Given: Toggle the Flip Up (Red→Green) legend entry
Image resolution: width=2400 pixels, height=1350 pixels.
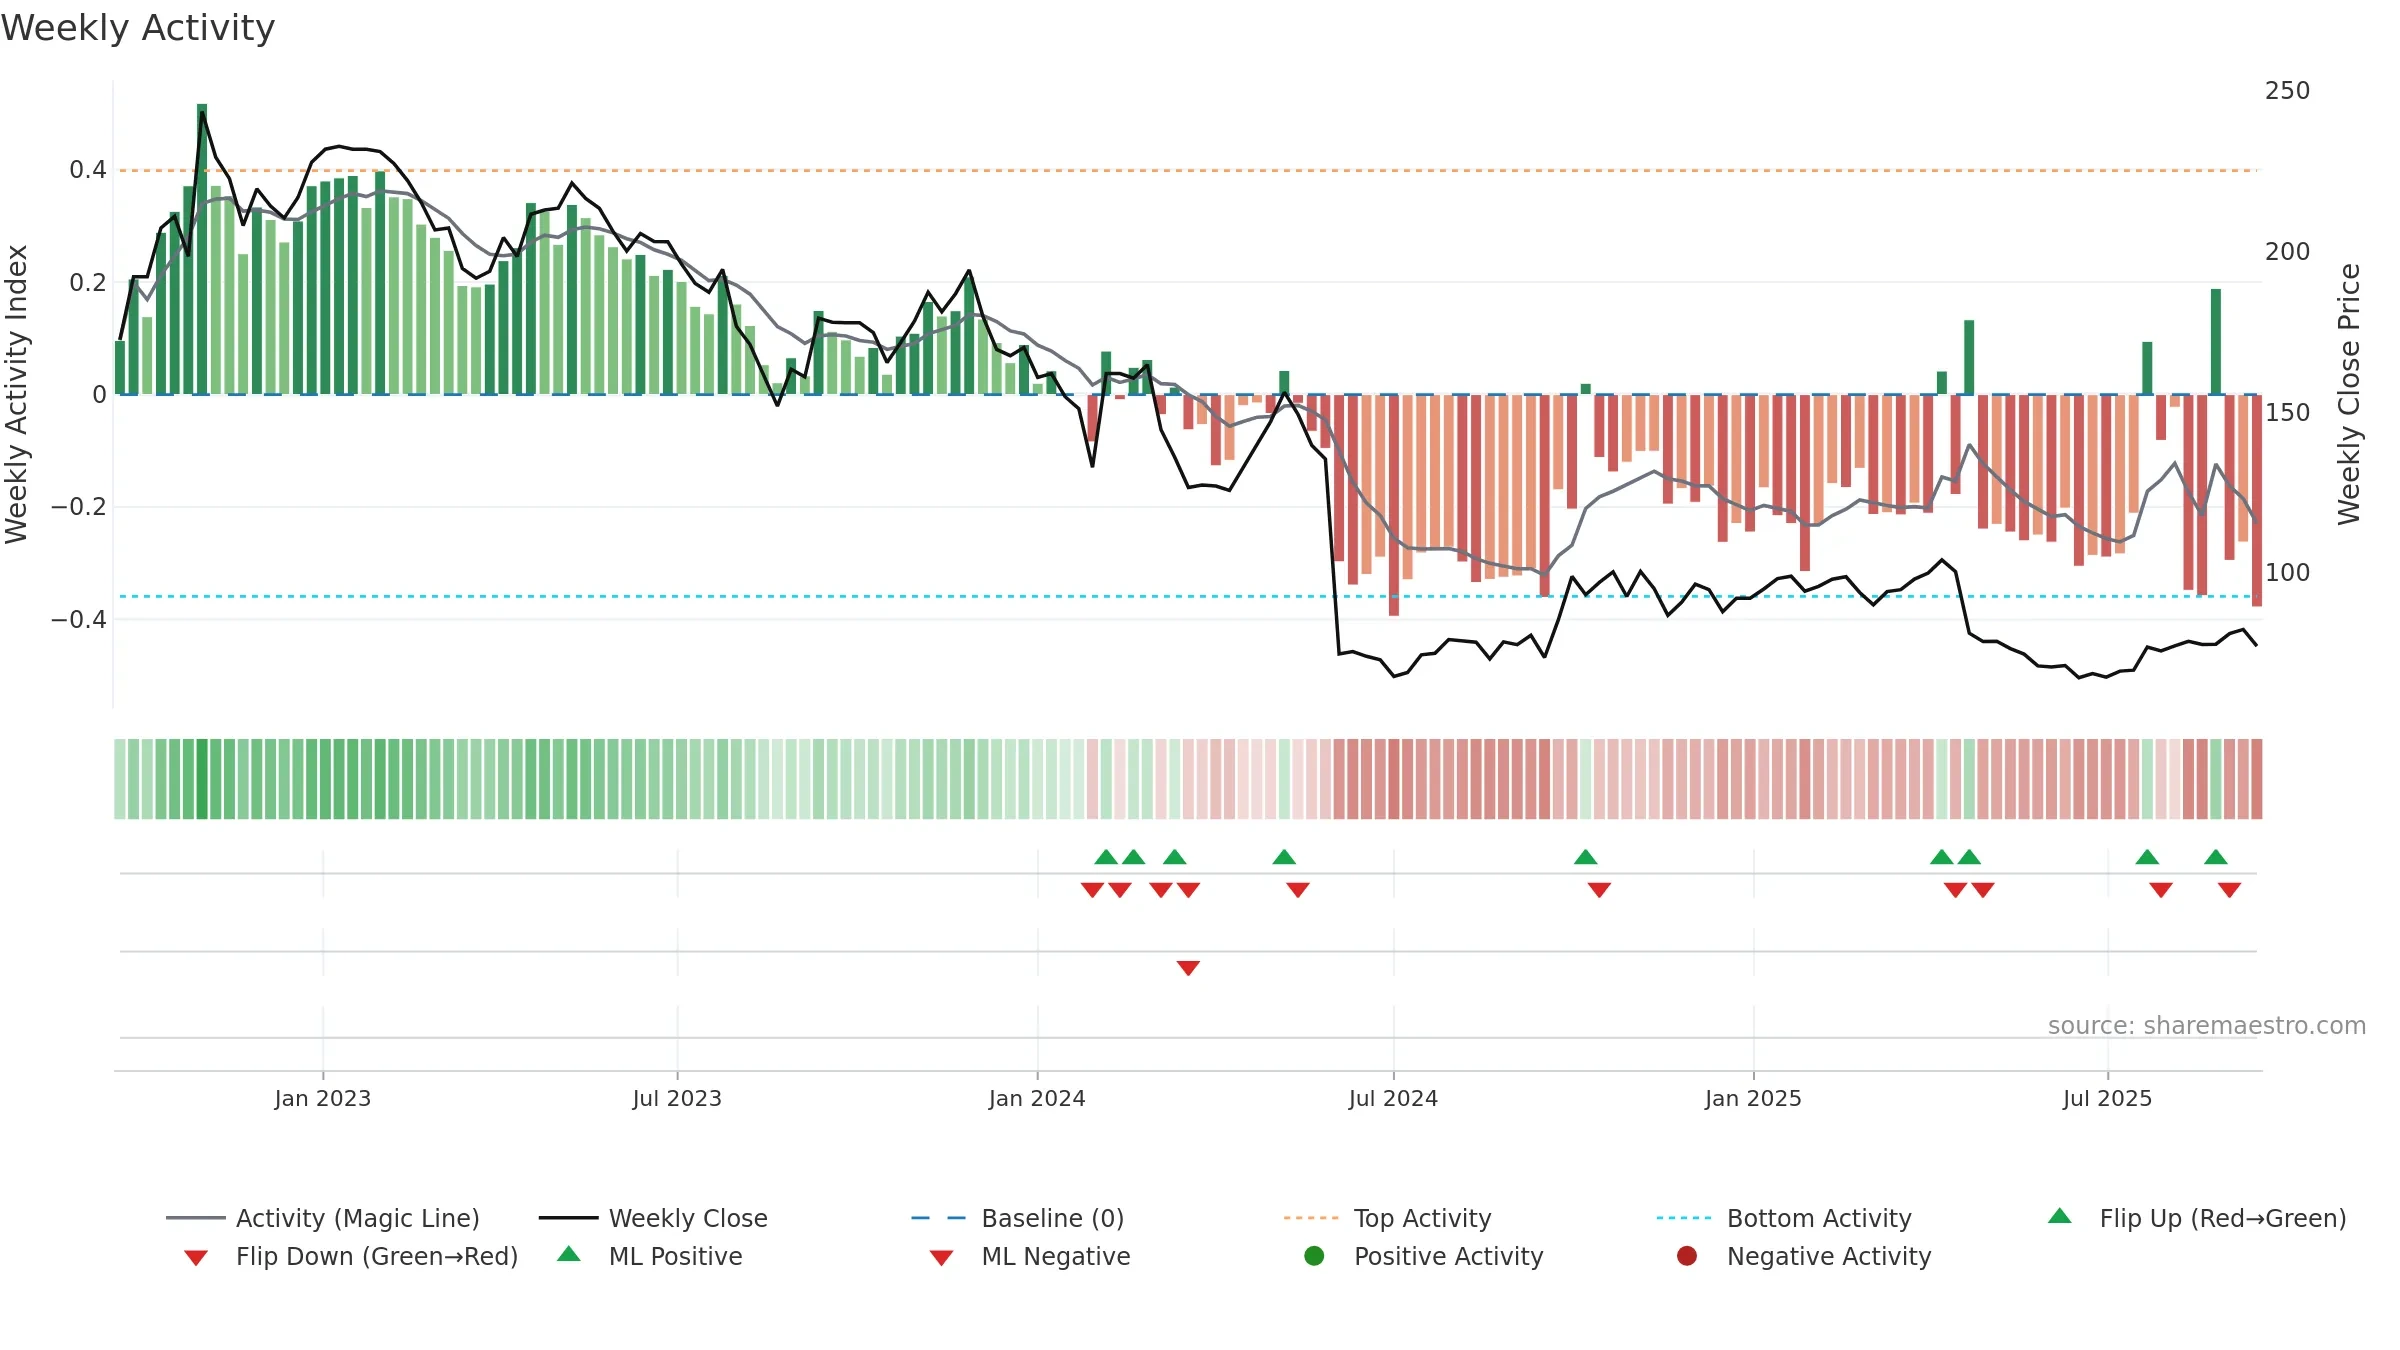Looking at the screenshot, I should pos(2197,1218).
